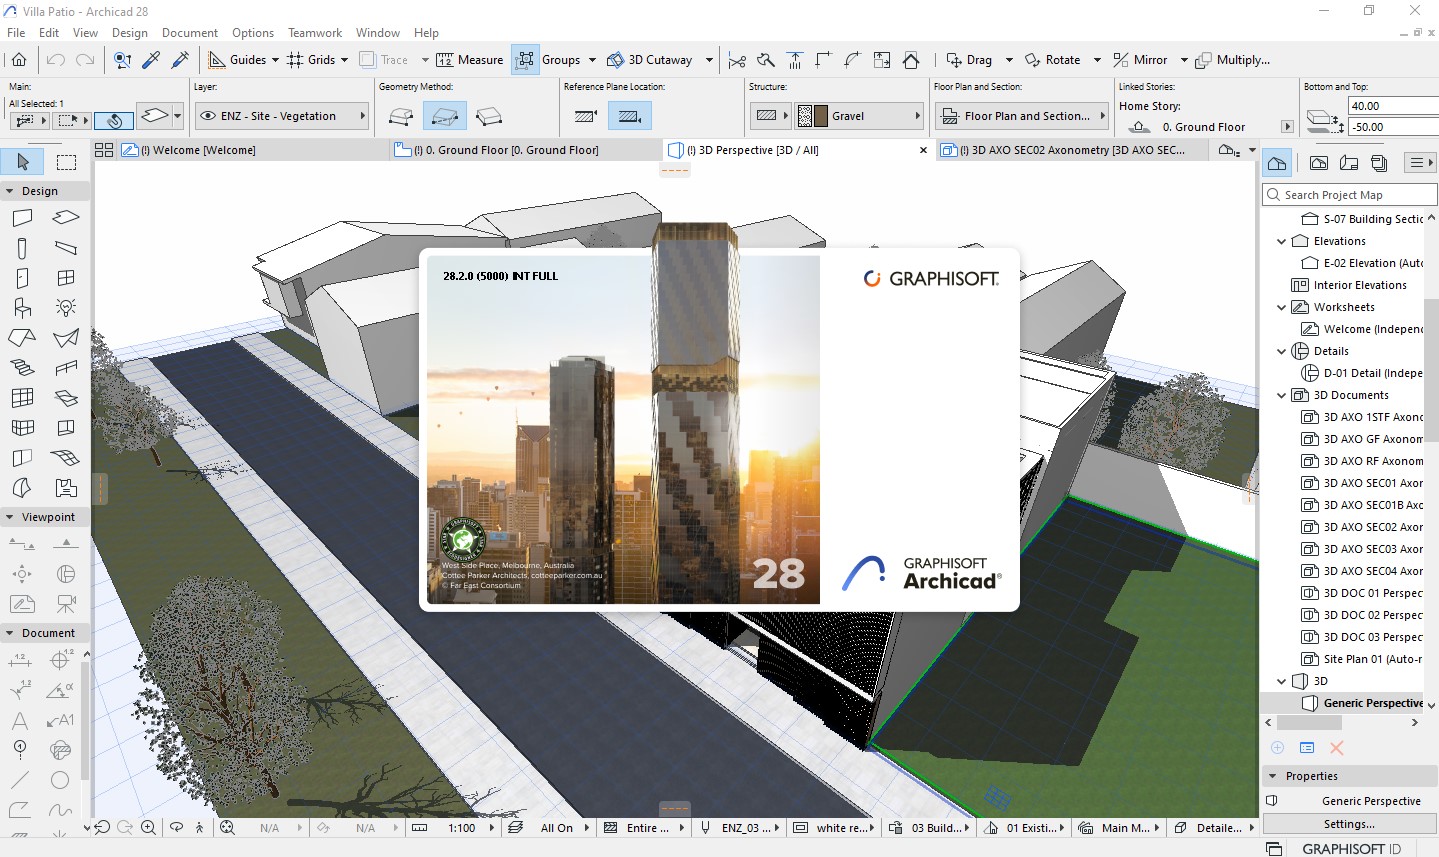
Task: Click the Fit in Window icon
Action: coord(227,827)
